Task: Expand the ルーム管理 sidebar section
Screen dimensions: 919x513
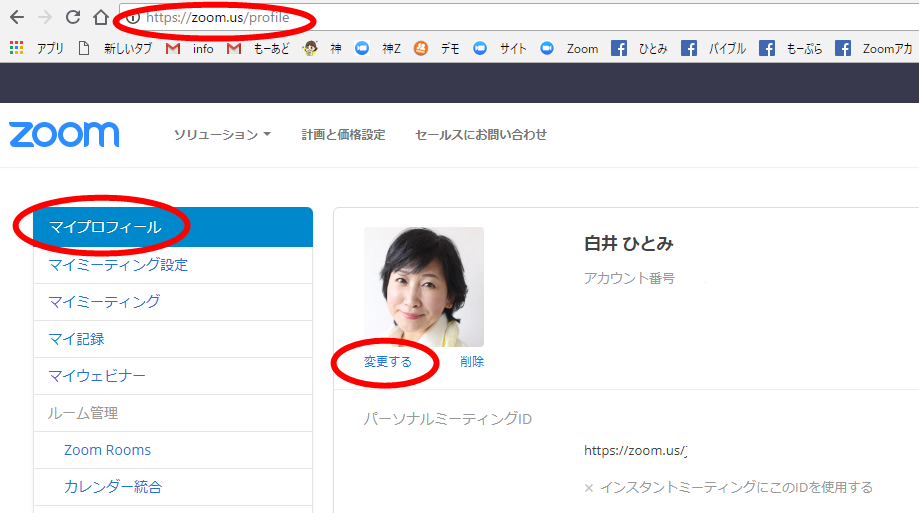Action: tap(83, 413)
